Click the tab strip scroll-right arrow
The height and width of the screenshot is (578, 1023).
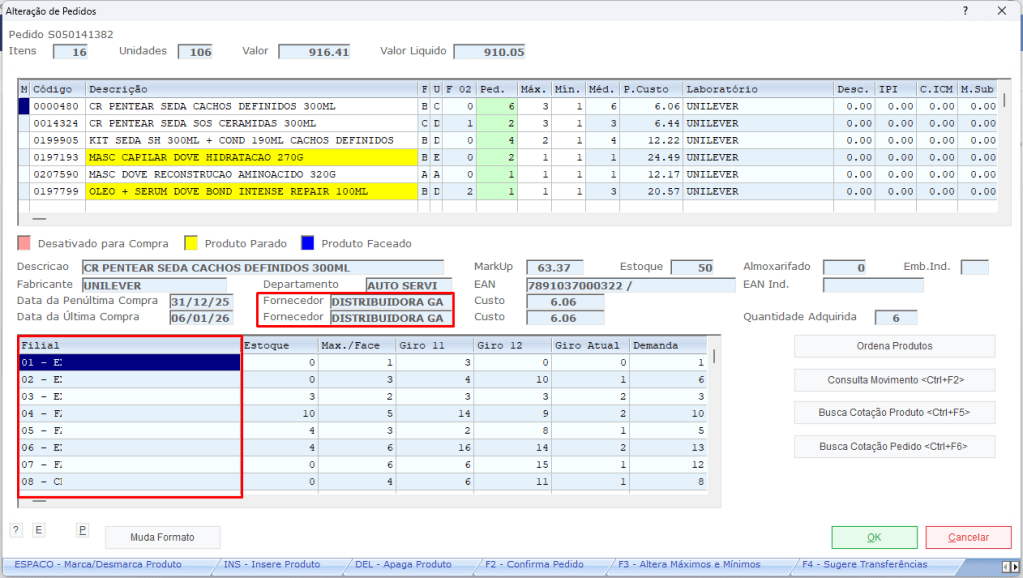pos(1015,565)
